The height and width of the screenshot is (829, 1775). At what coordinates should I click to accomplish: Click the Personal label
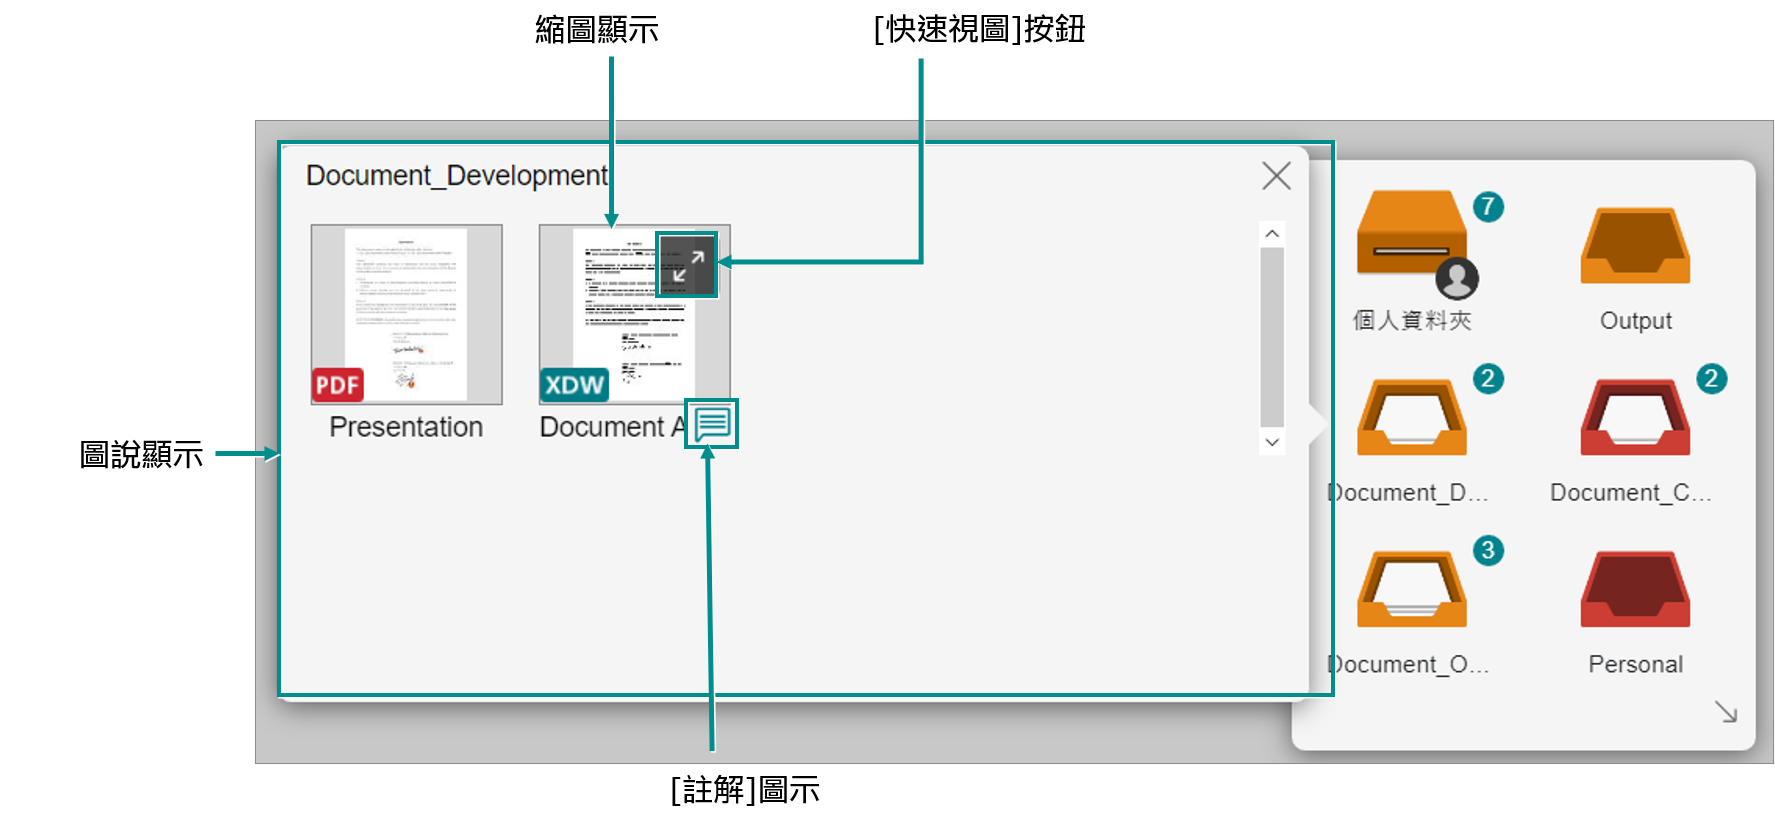(1635, 664)
